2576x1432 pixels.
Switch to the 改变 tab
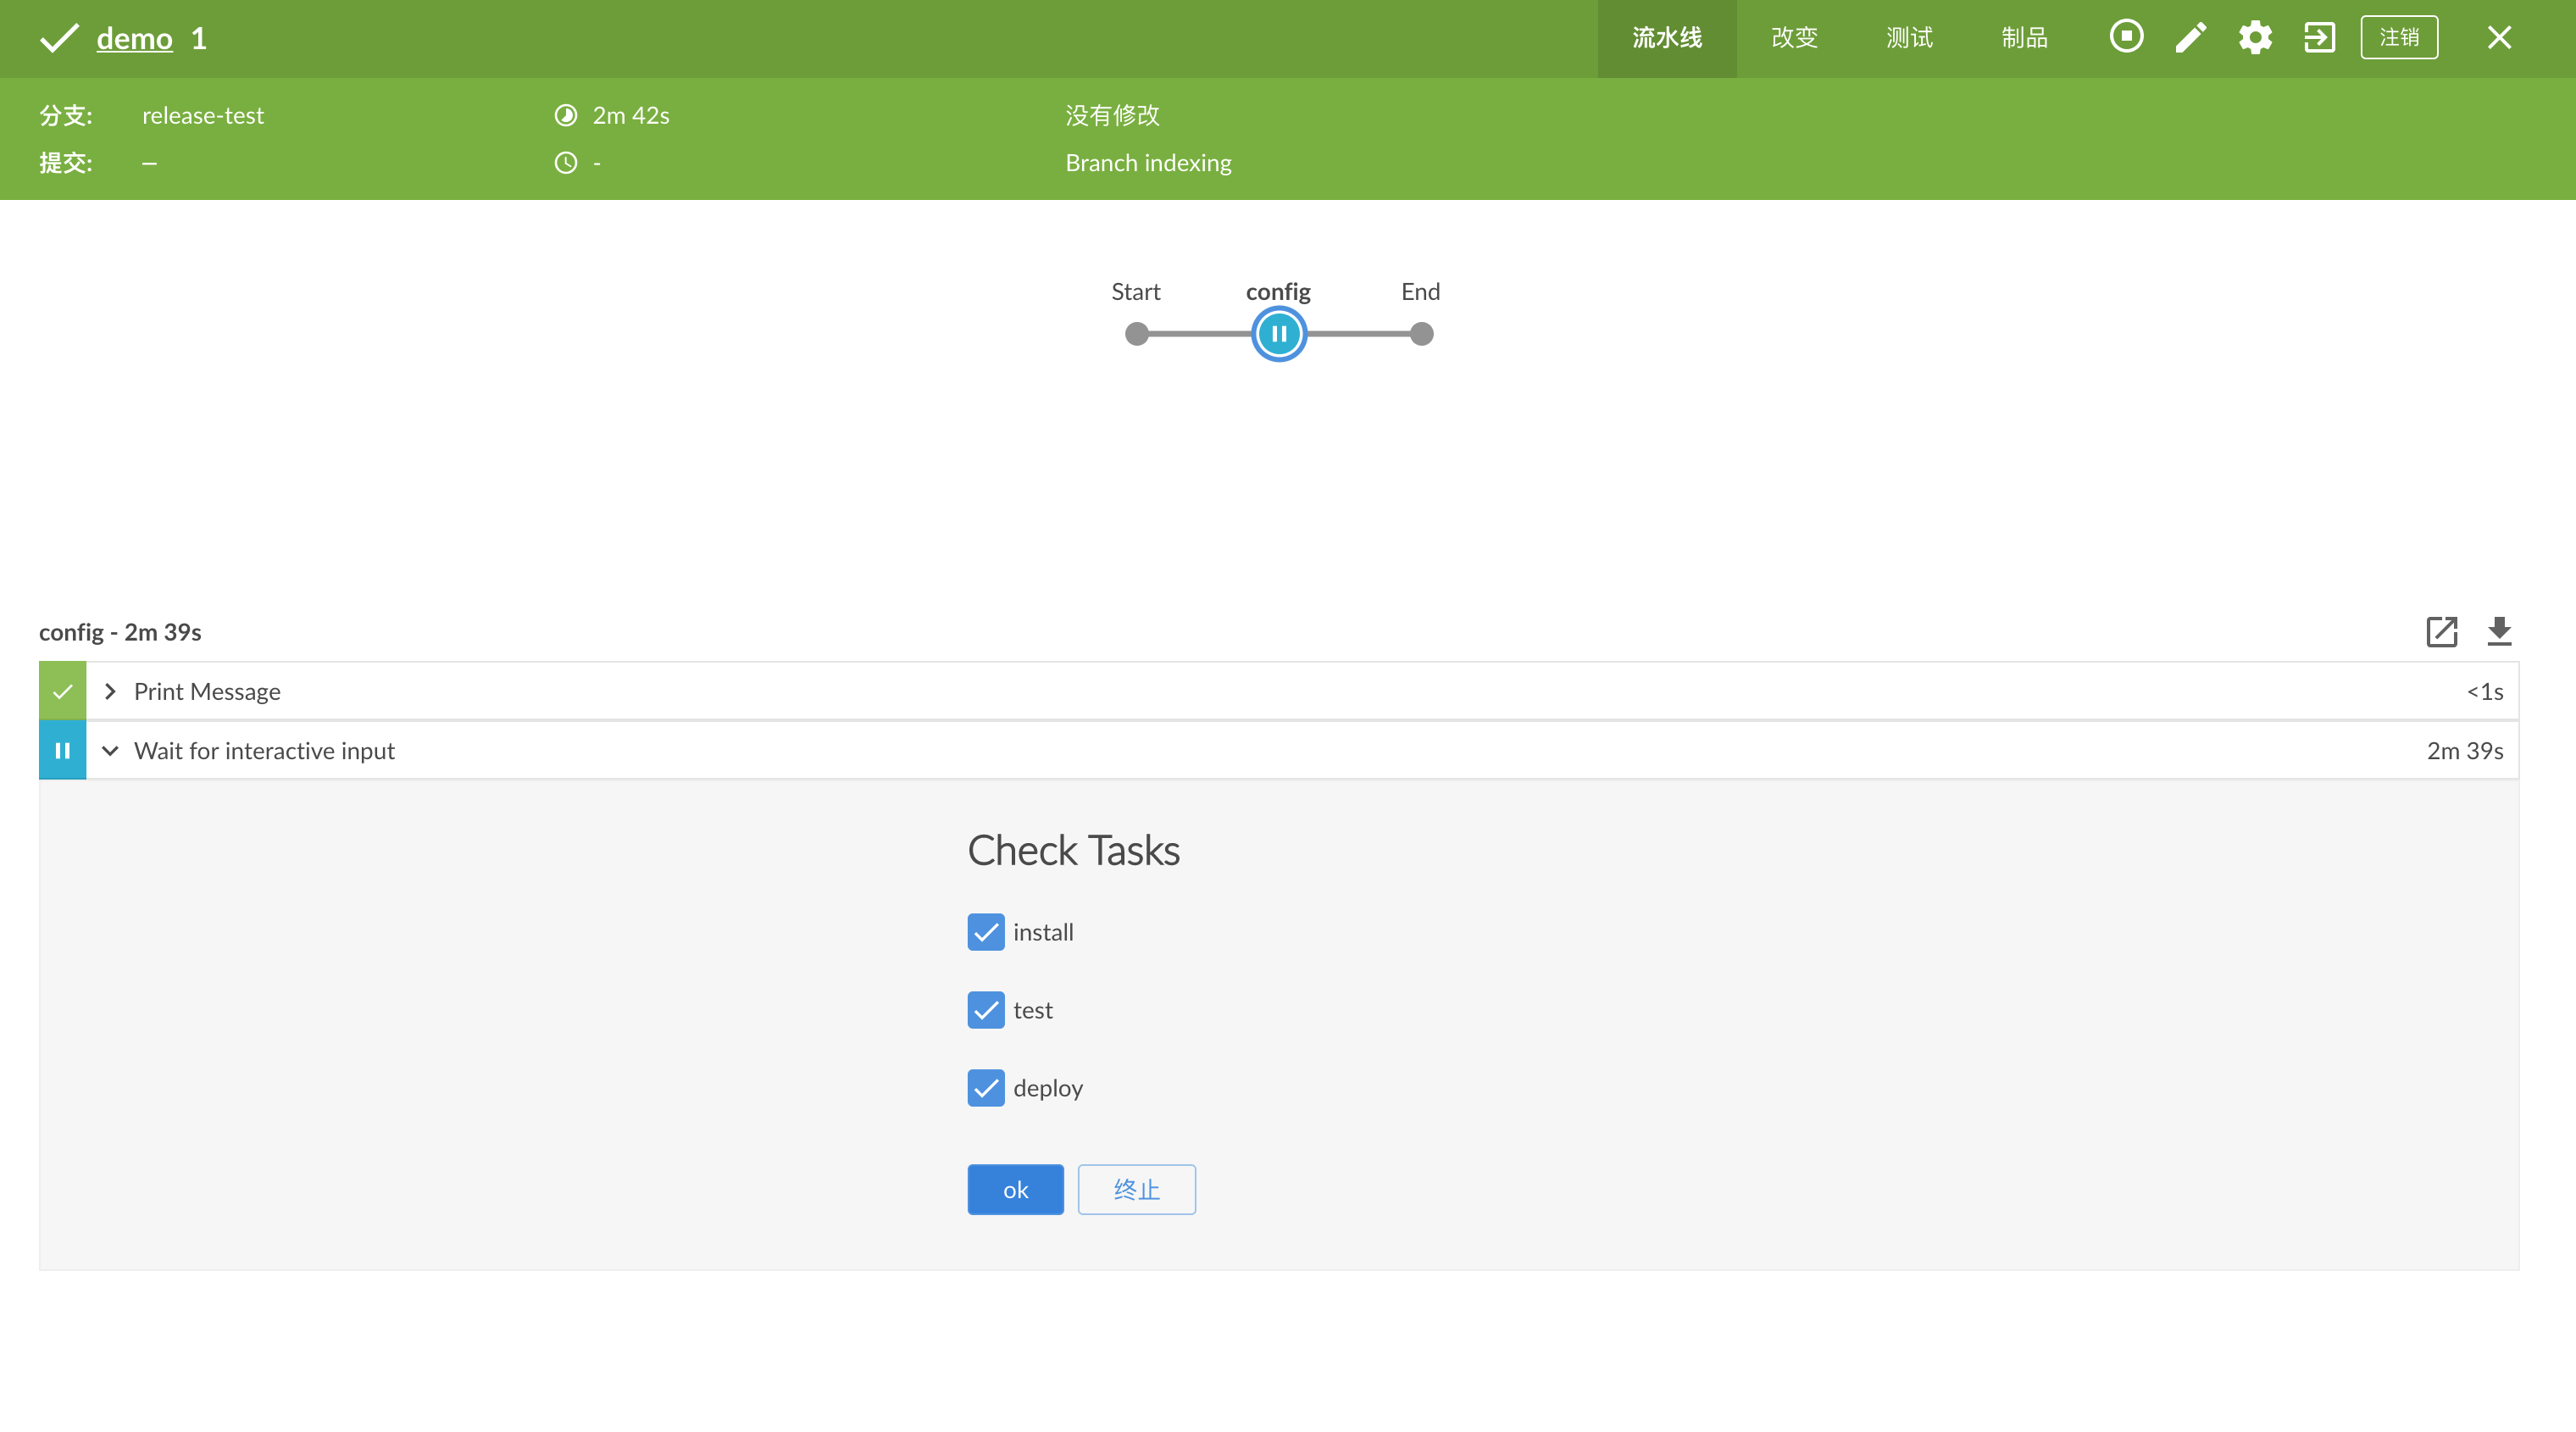coord(1794,38)
